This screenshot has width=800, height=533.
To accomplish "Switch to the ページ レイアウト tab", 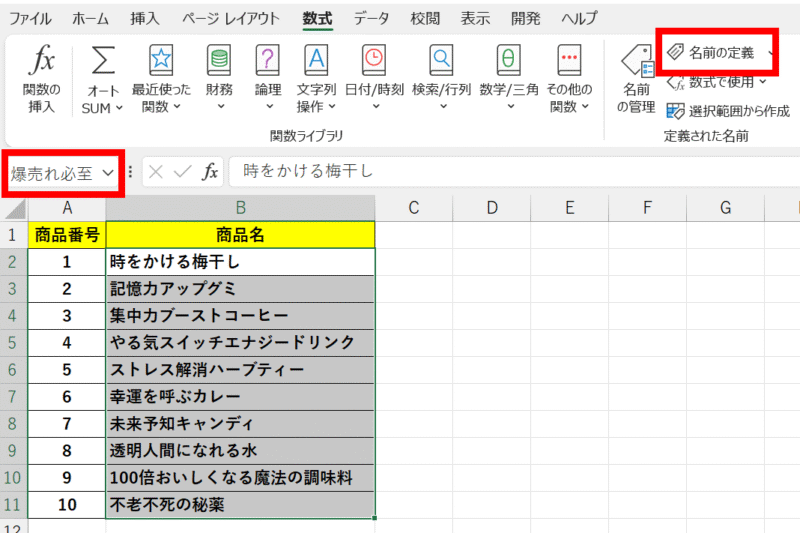I will click(x=231, y=19).
